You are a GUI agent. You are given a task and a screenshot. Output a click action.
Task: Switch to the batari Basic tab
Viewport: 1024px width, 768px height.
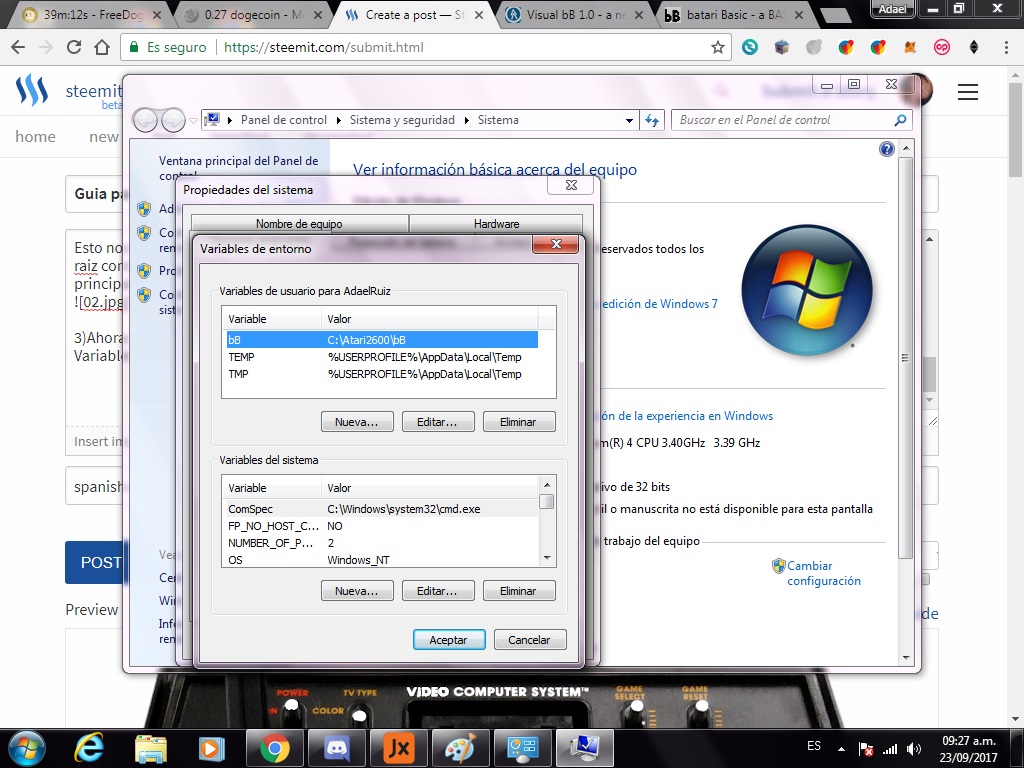733,14
